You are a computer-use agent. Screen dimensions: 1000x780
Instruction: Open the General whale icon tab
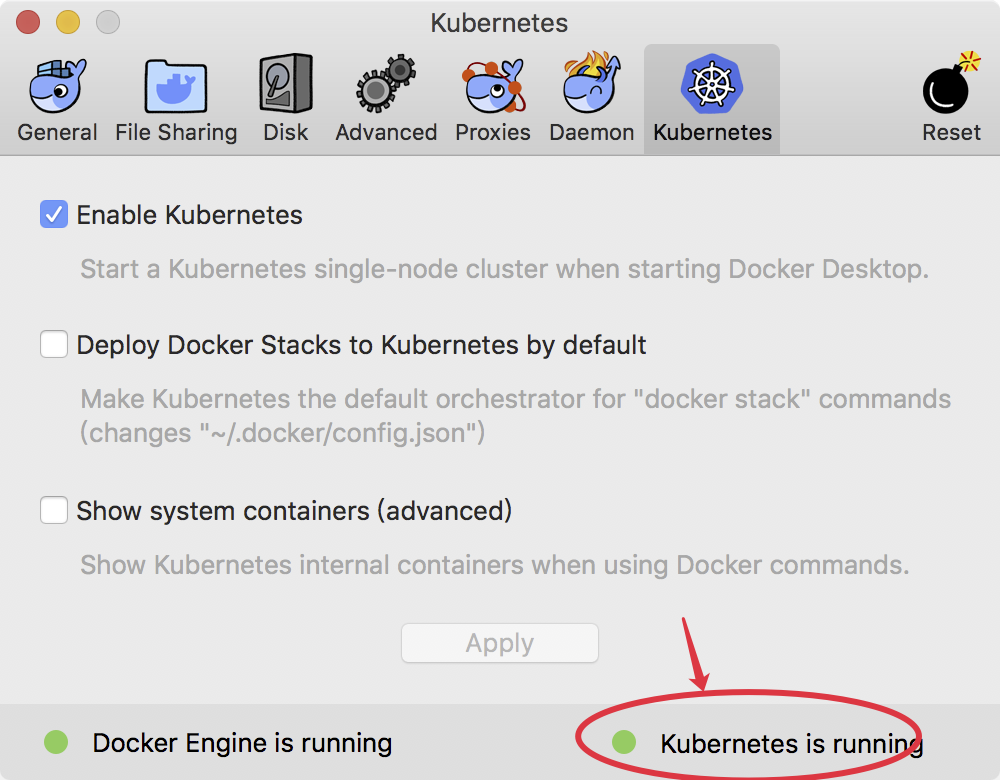click(x=57, y=86)
